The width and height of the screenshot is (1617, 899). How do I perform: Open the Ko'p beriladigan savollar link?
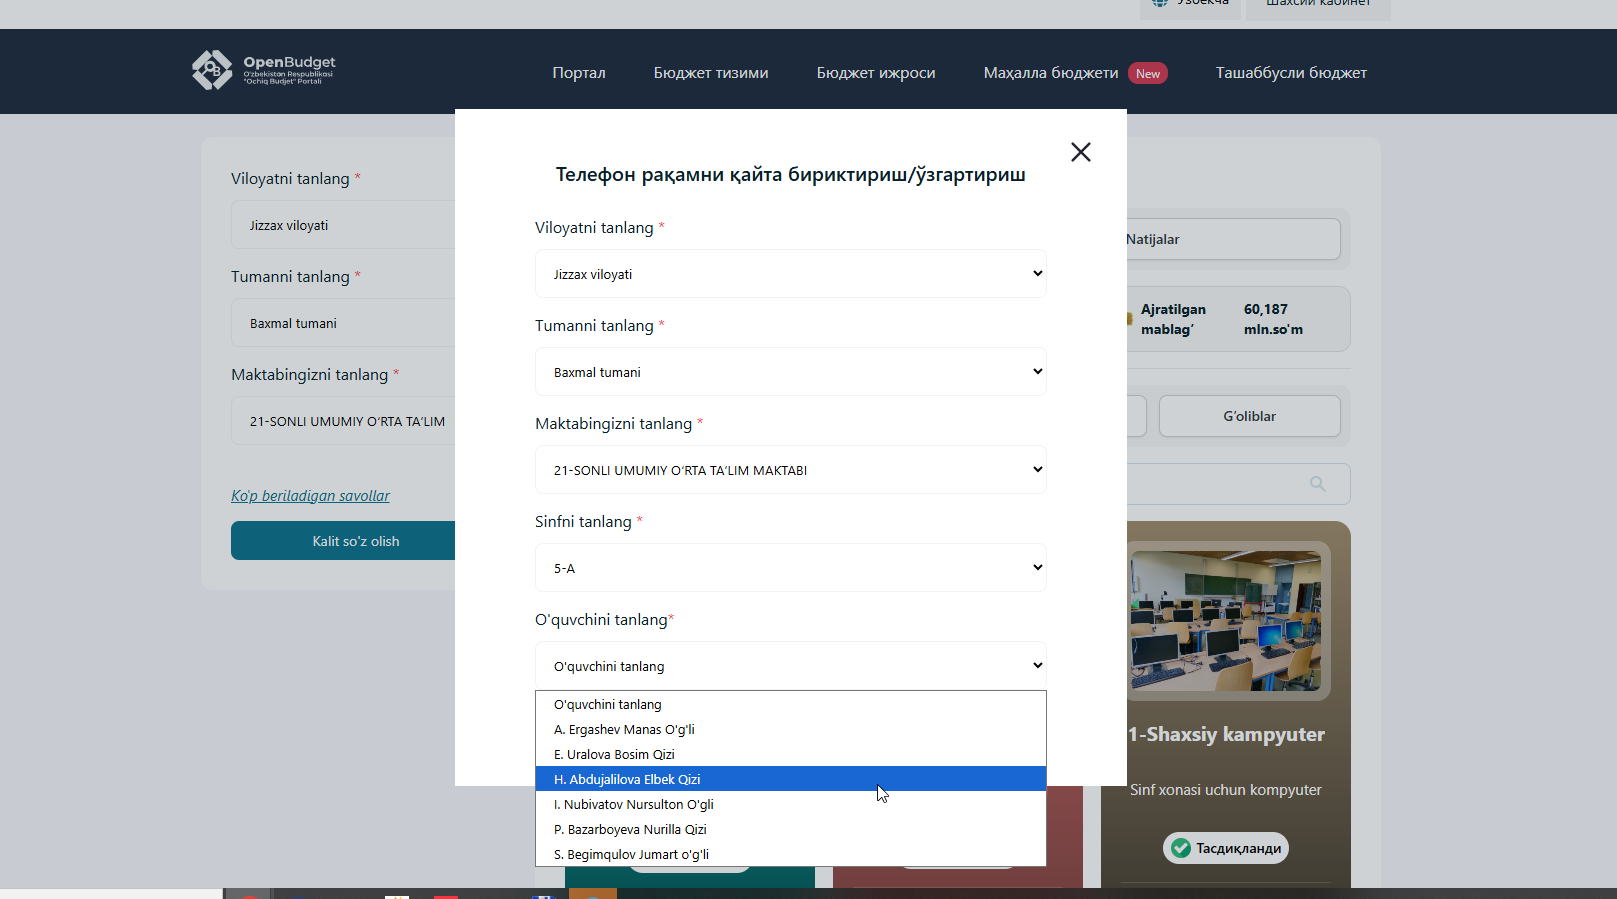310,496
